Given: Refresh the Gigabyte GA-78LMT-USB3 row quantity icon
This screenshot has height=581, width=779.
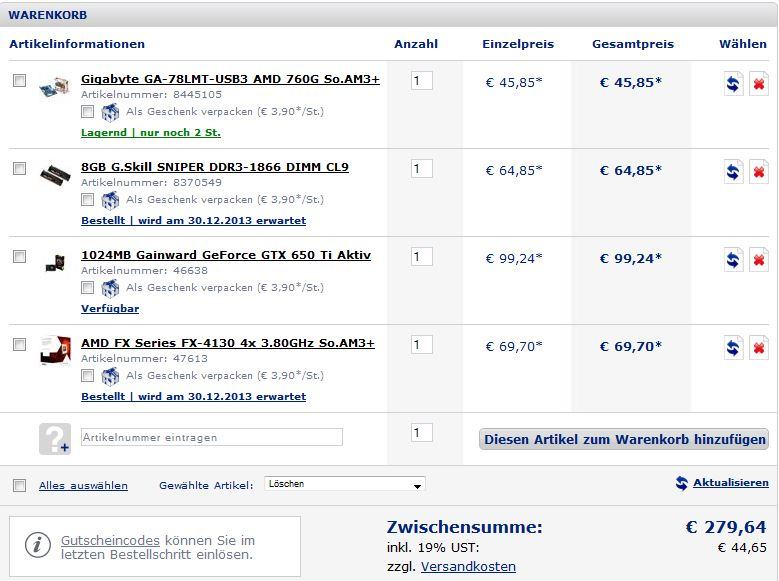Looking at the screenshot, I should click(x=733, y=83).
